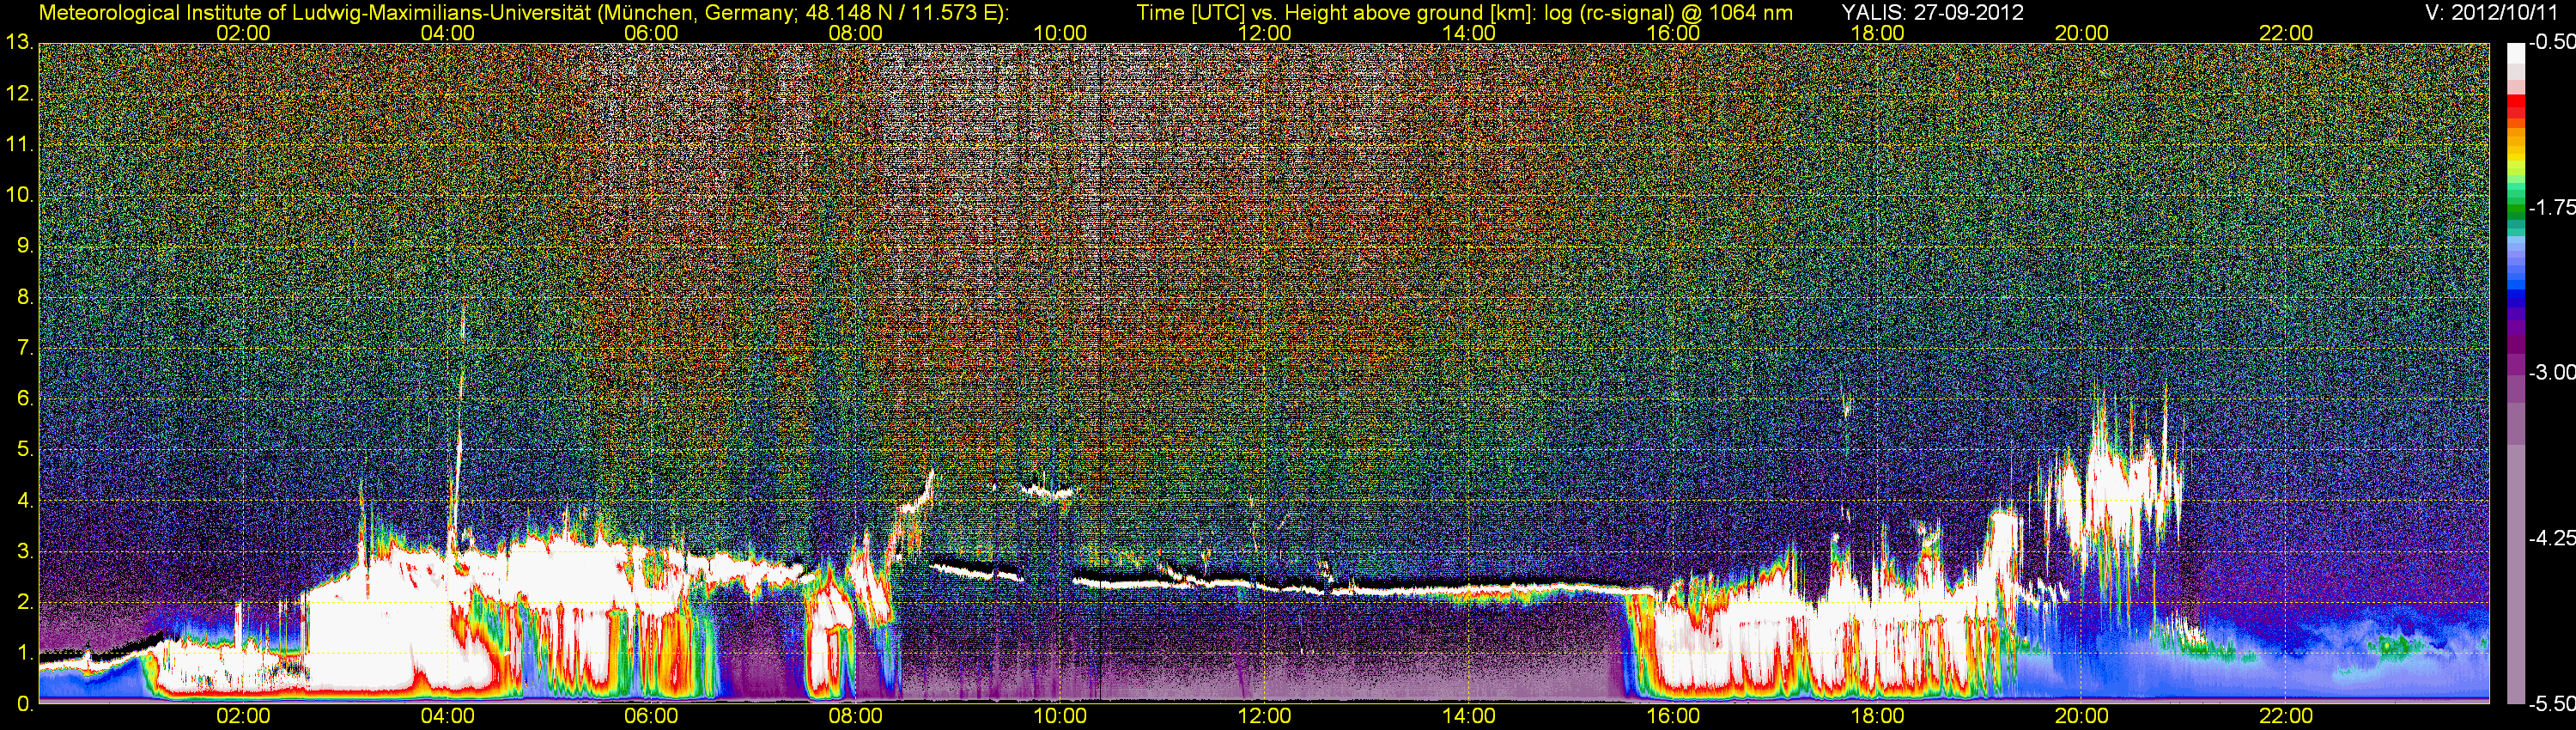2576x730 pixels.
Task: Click the 12:00 label on the top time axis
Action: pos(1264,33)
